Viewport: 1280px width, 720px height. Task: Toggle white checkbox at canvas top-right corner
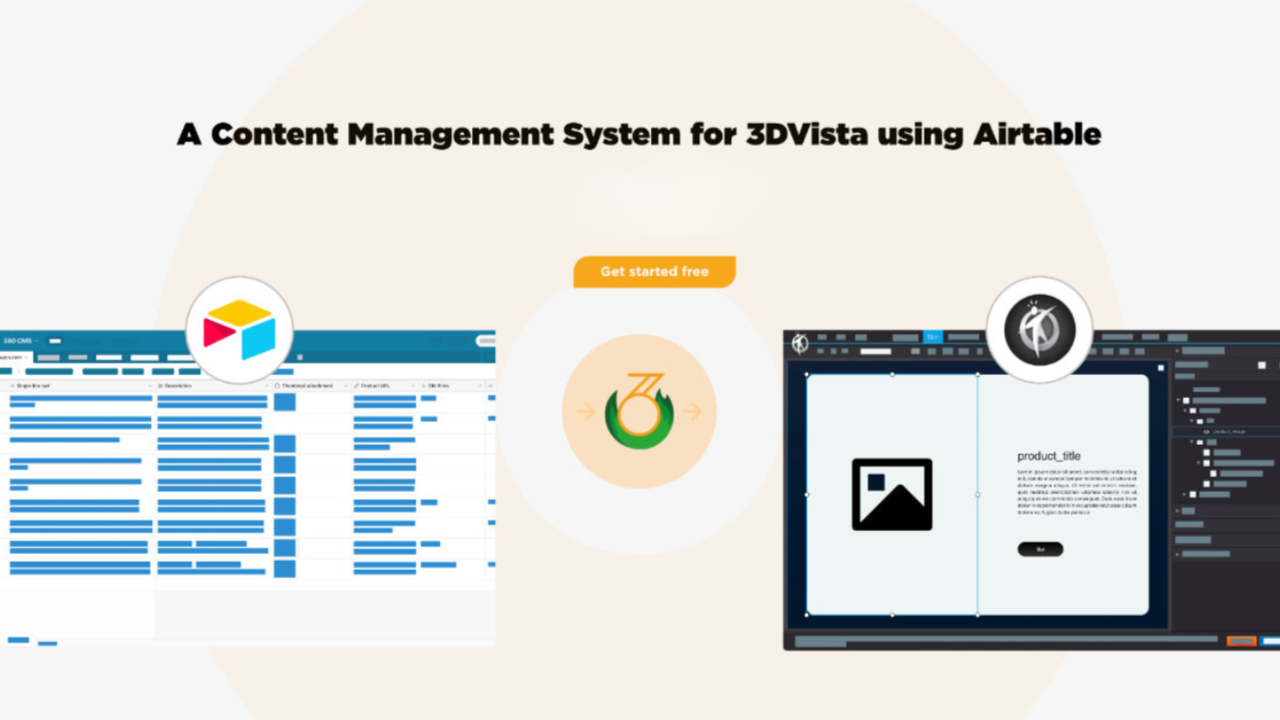[1160, 368]
